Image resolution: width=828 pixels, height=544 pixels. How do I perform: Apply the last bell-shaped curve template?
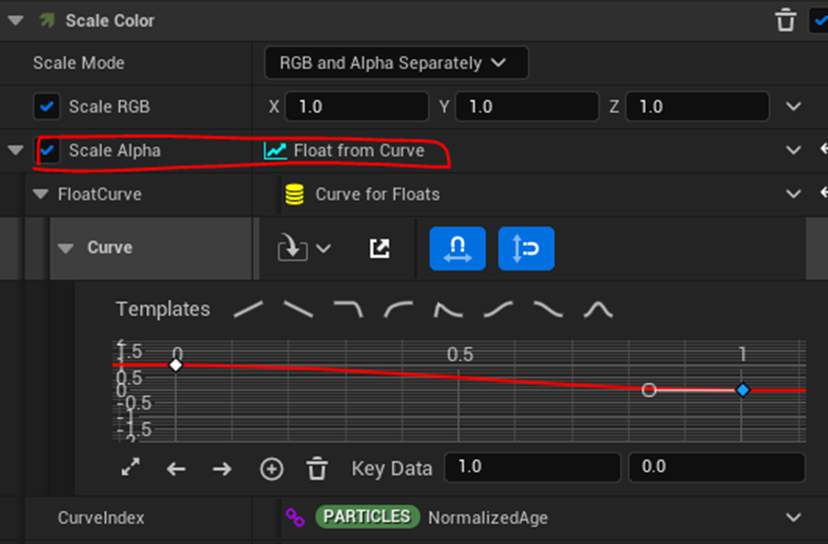[x=598, y=310]
